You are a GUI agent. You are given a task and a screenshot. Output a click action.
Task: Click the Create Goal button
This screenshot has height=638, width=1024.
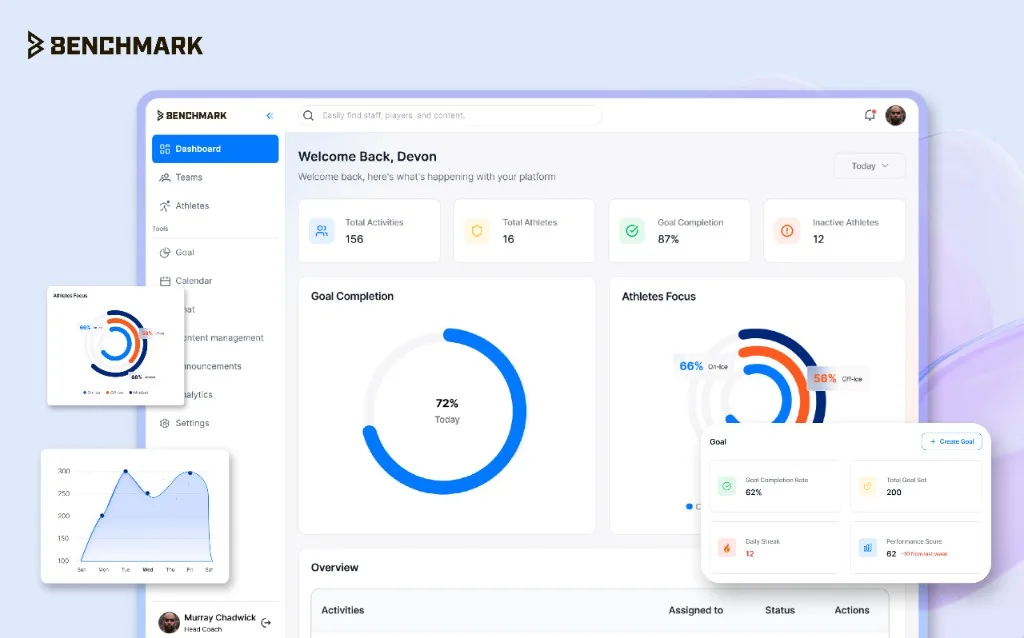pyautogui.click(x=952, y=441)
